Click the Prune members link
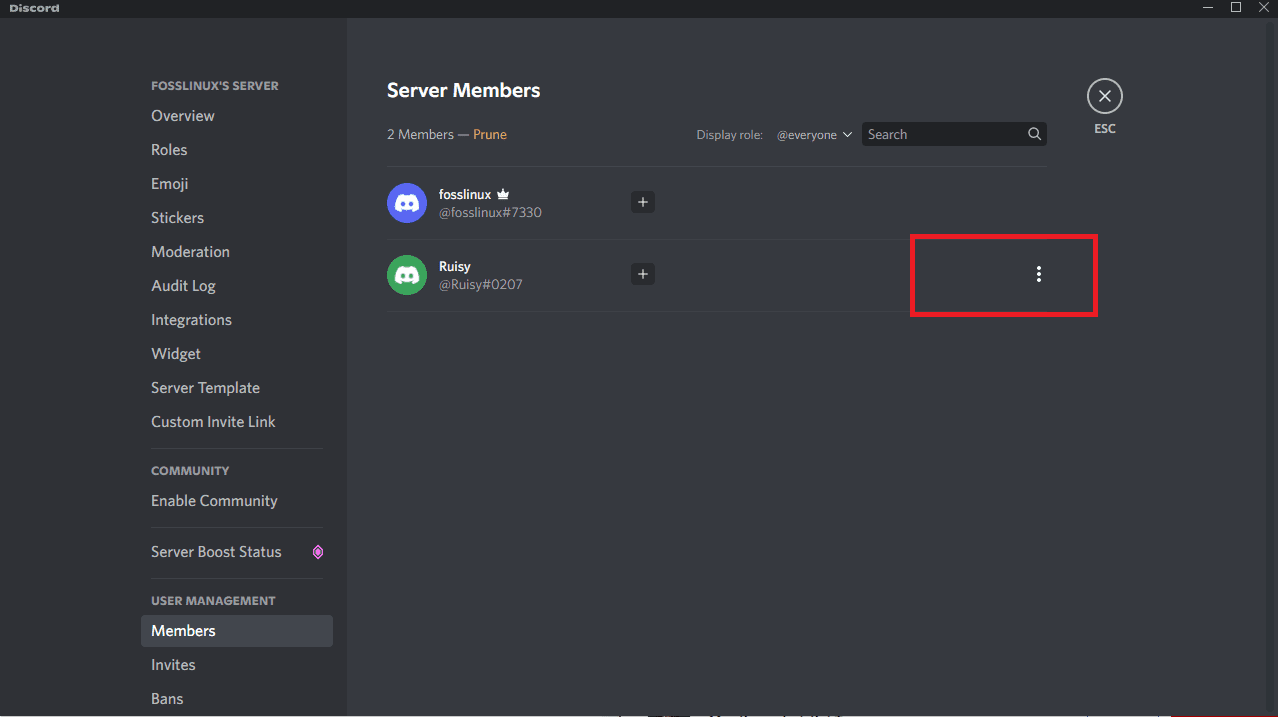 pos(490,134)
